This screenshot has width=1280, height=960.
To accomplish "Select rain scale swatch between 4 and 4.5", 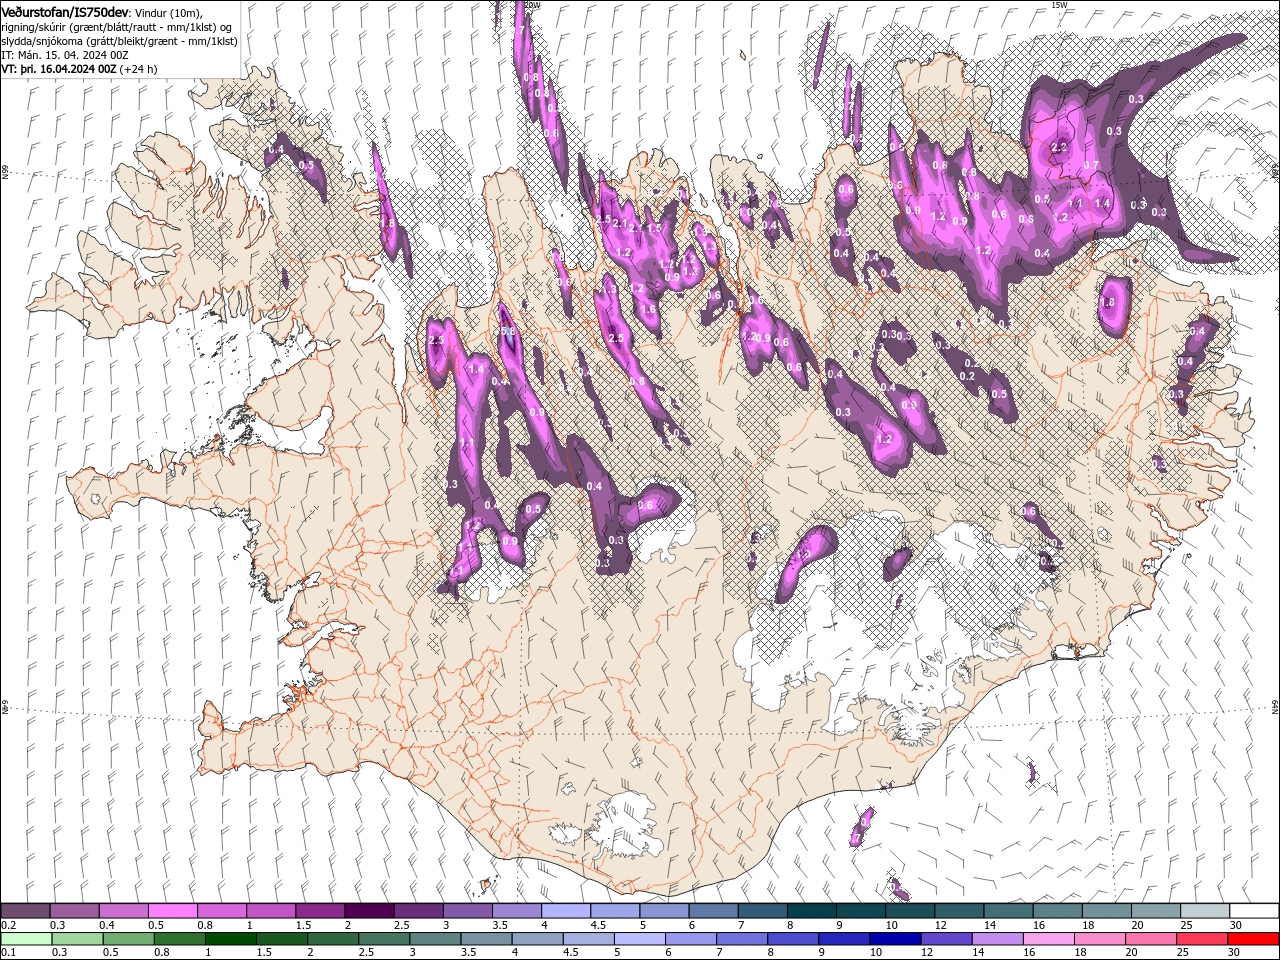I will pos(536,938).
